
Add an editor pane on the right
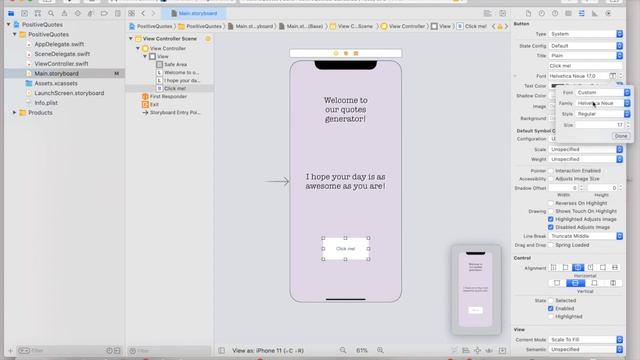(x=502, y=13)
